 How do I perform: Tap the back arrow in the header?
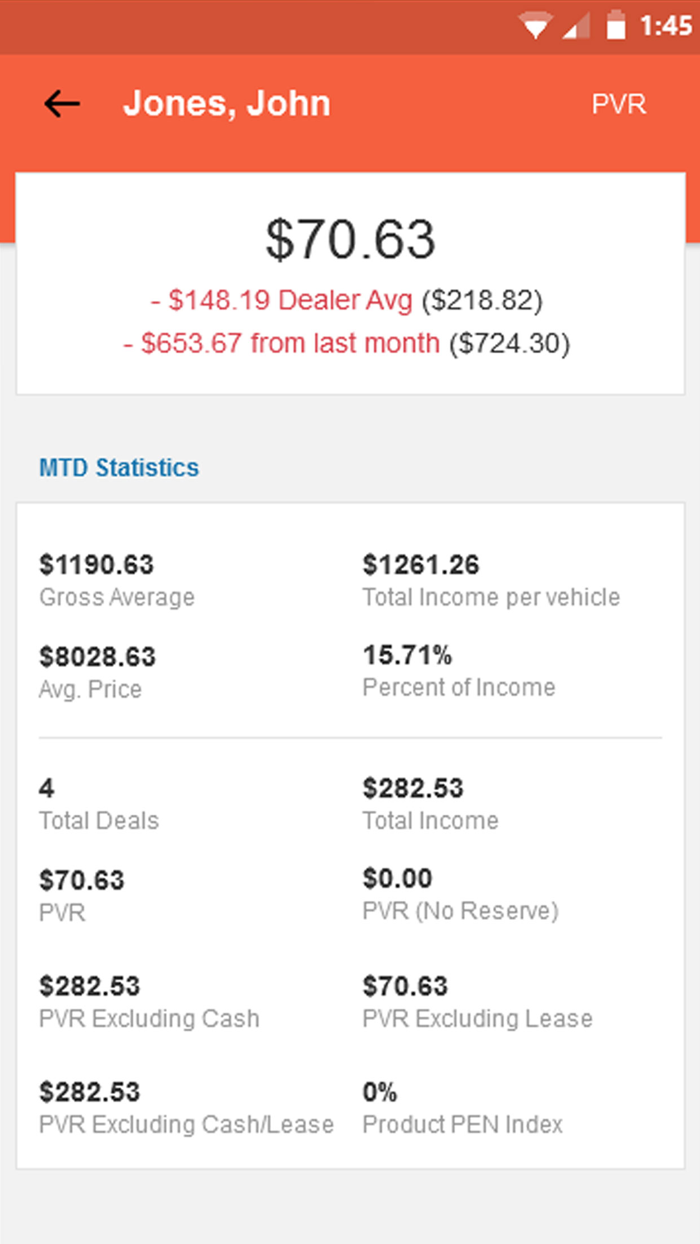60,104
